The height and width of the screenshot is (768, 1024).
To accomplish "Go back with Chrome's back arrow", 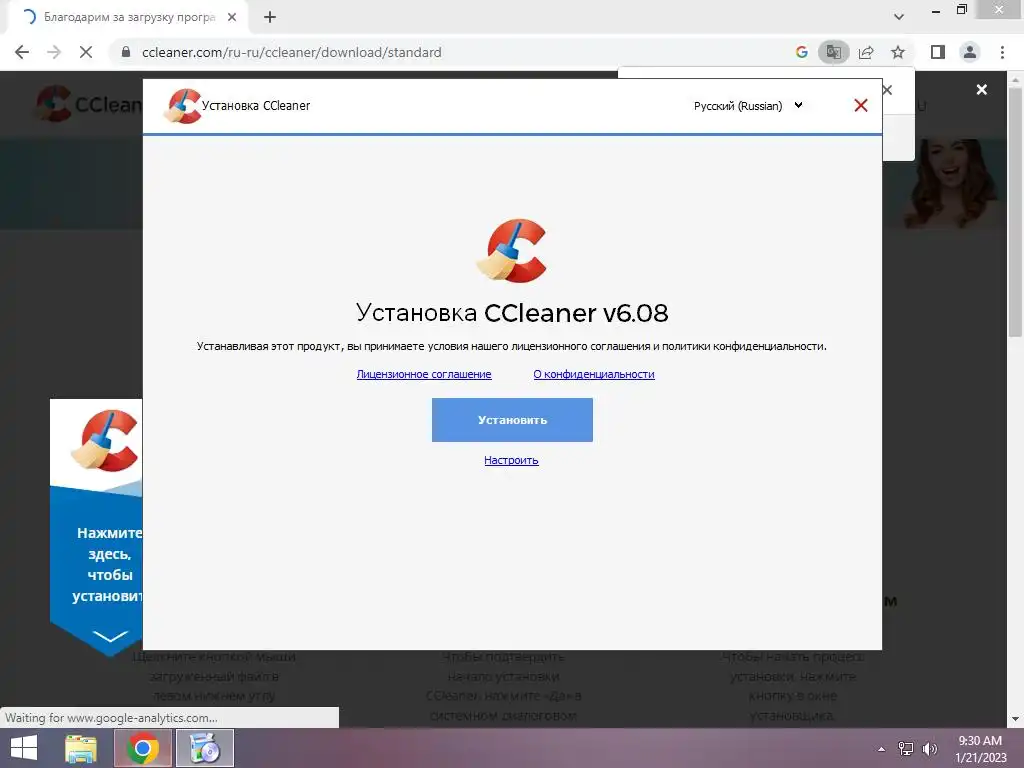I will point(22,52).
